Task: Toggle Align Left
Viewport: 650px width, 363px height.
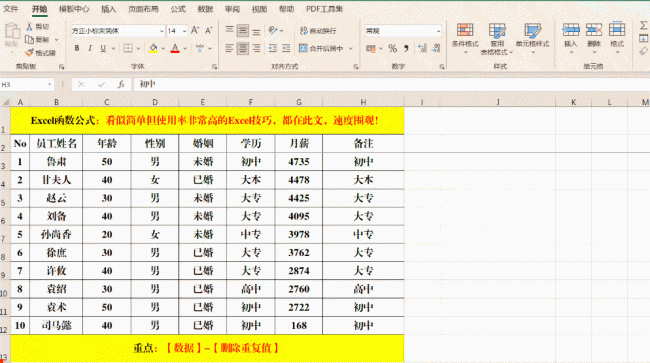Action: tap(229, 48)
